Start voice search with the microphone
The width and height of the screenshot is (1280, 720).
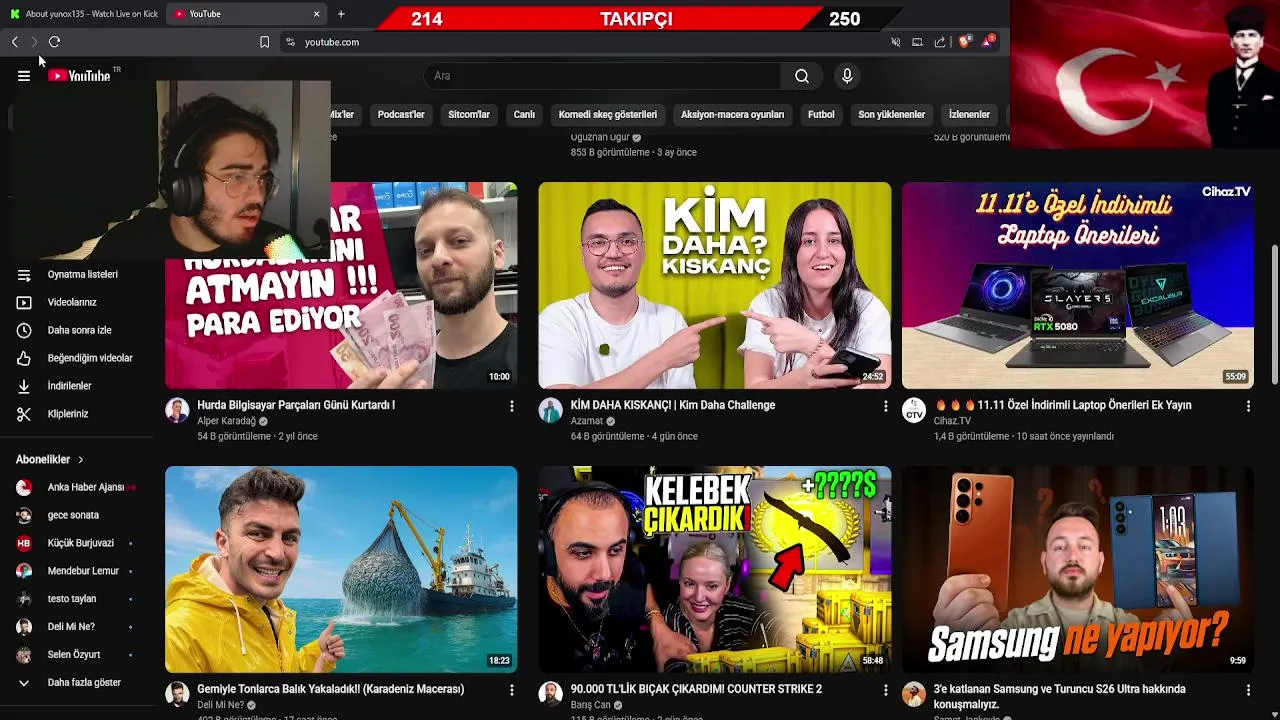click(x=847, y=76)
